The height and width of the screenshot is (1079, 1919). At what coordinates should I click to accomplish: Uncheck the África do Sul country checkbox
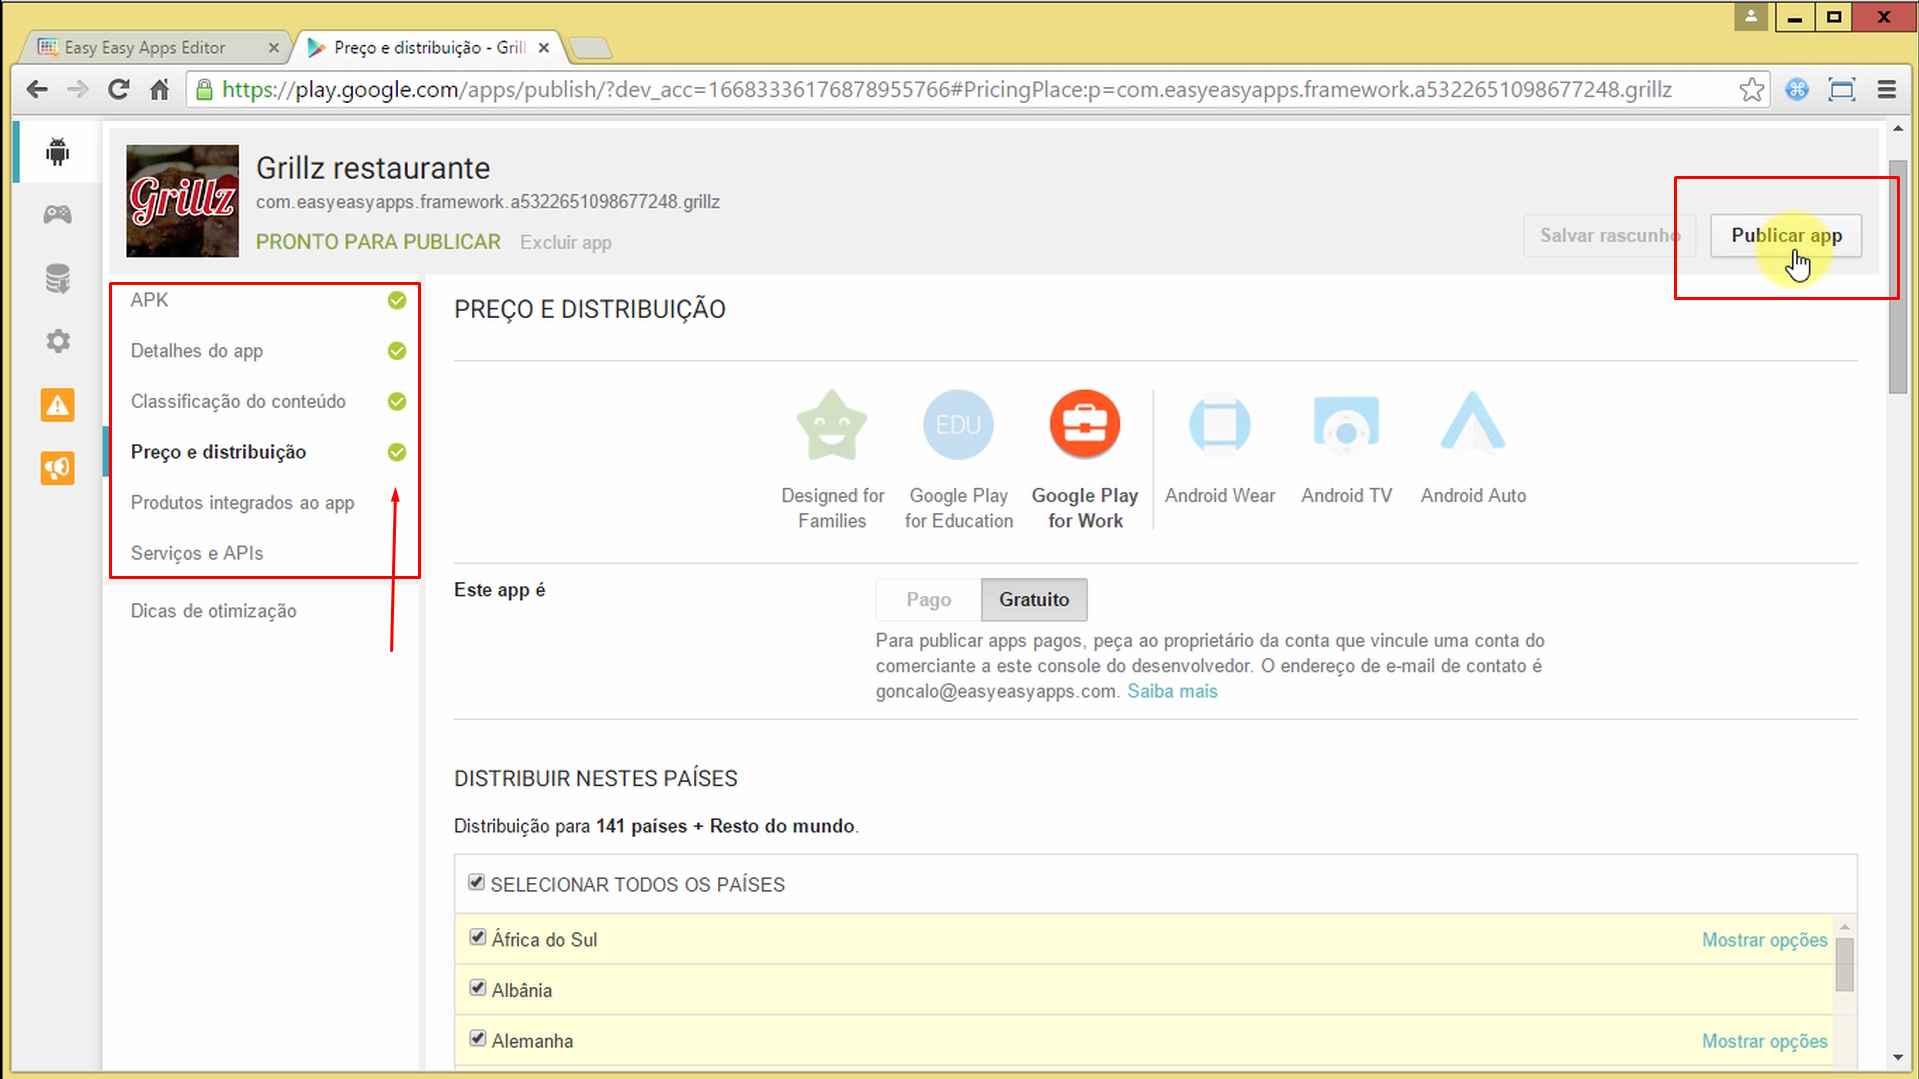tap(477, 936)
